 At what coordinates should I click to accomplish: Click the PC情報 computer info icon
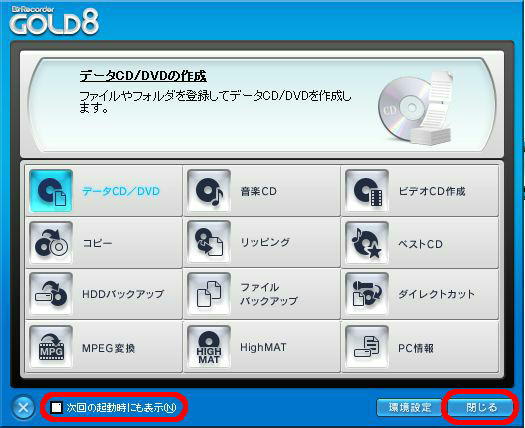tap(367, 347)
